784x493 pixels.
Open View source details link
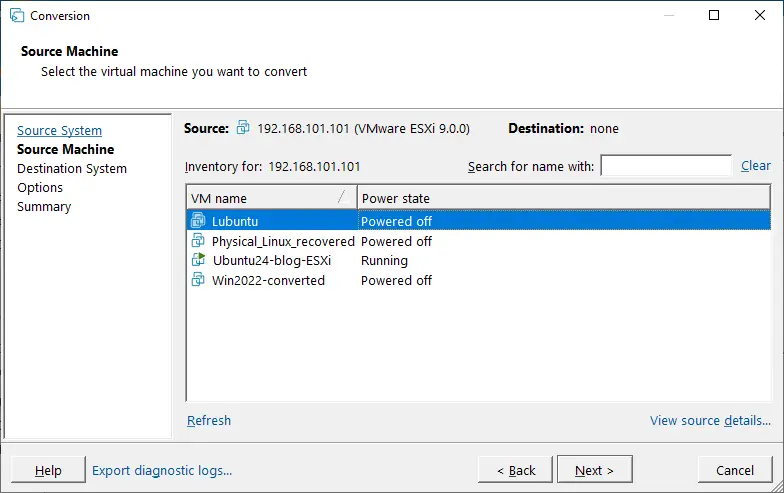pos(710,420)
